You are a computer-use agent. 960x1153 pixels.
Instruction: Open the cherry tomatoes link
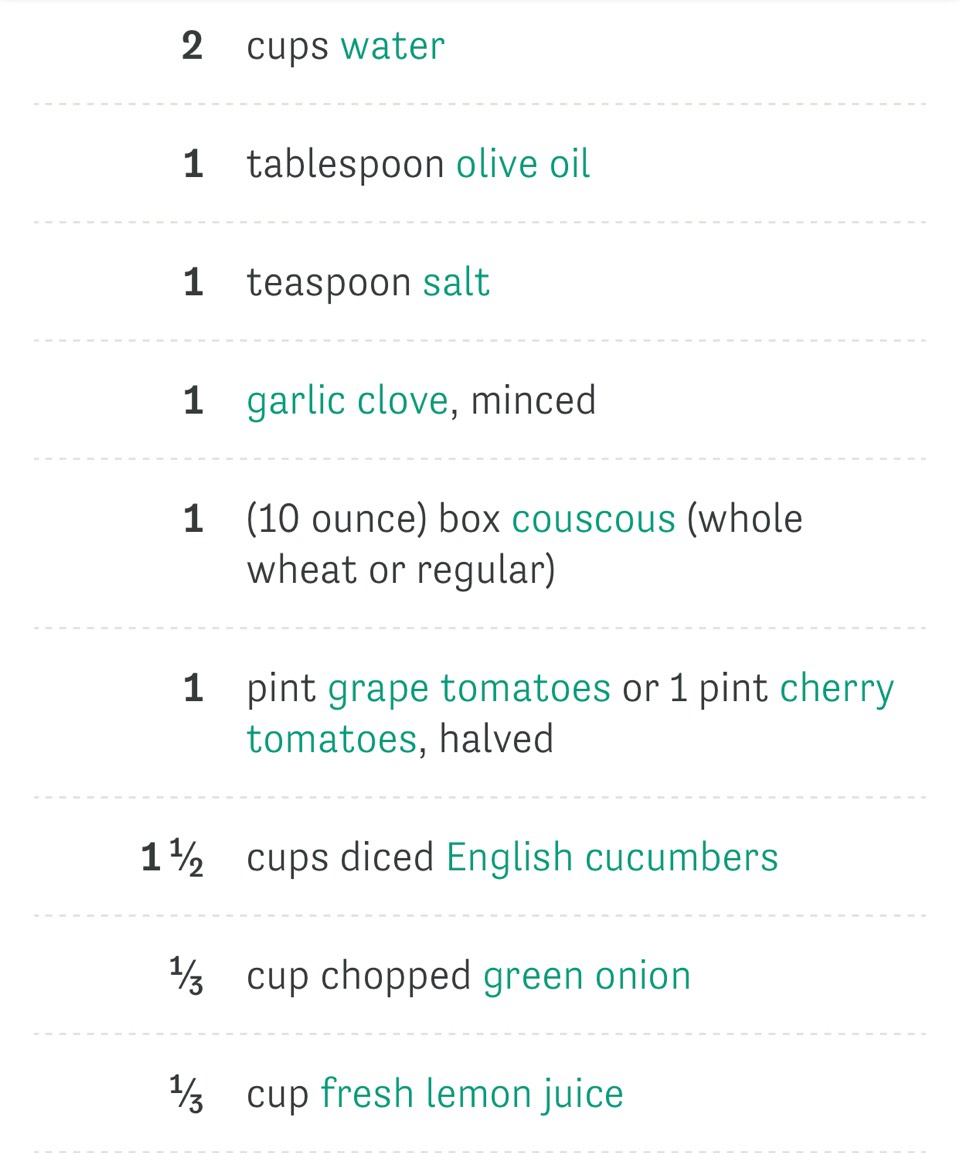tap(836, 689)
